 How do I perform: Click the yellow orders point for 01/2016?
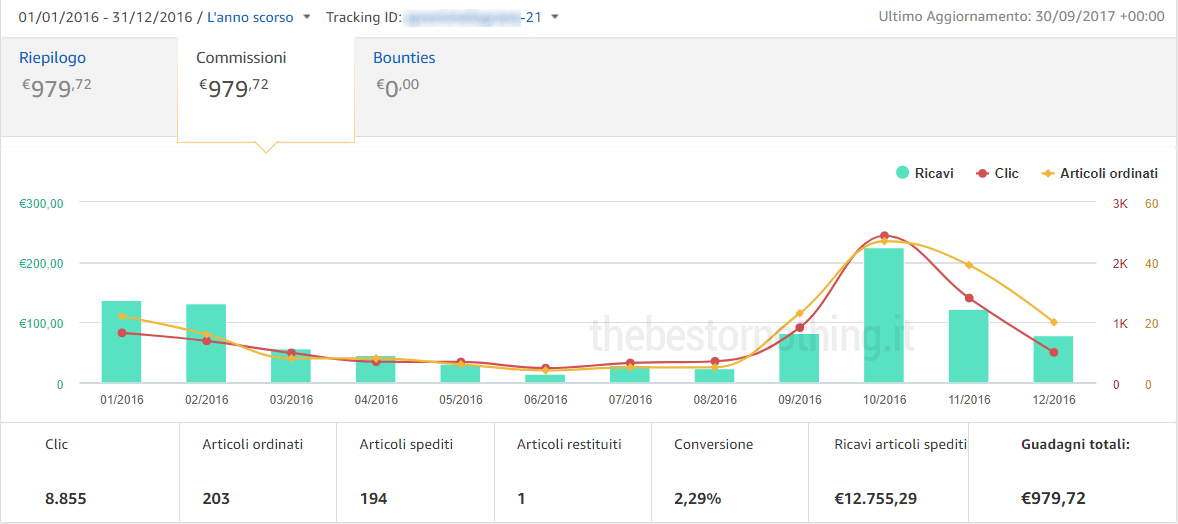pos(122,316)
